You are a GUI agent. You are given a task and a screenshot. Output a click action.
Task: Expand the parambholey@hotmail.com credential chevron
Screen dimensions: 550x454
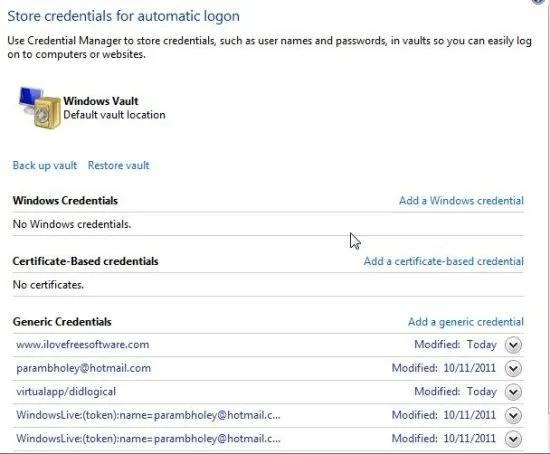click(x=513, y=368)
